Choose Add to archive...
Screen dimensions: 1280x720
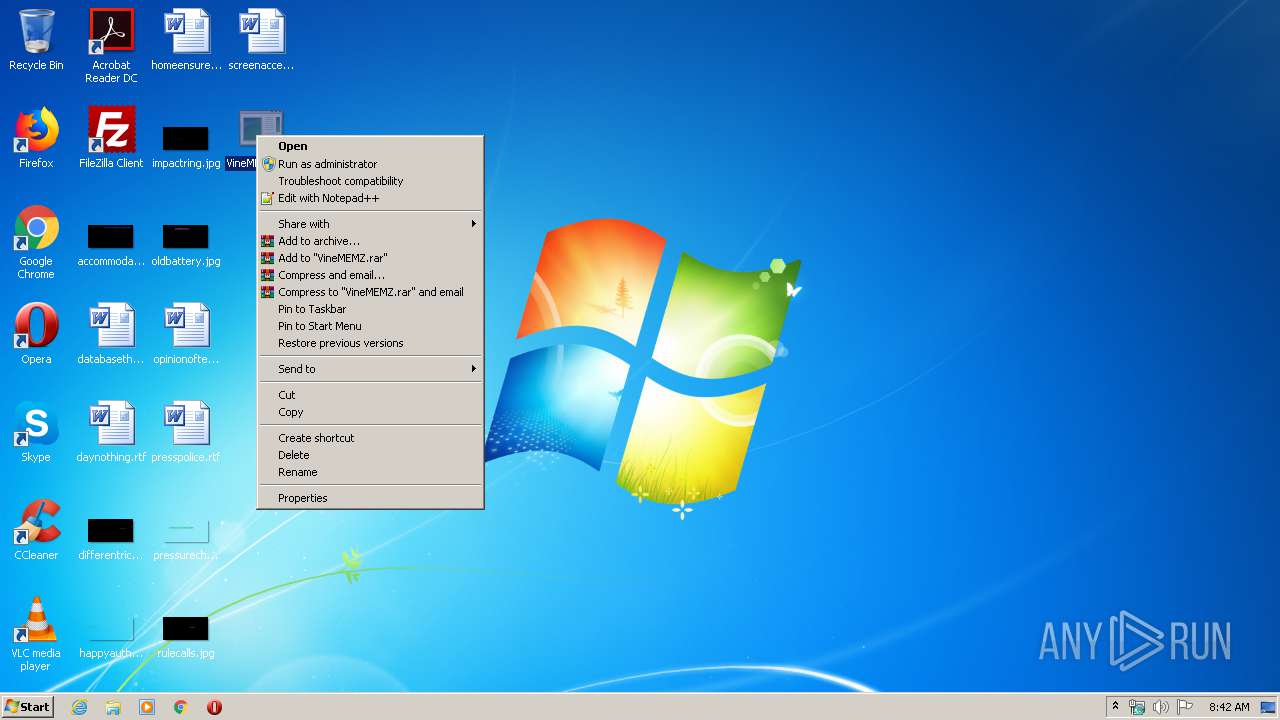371,241
